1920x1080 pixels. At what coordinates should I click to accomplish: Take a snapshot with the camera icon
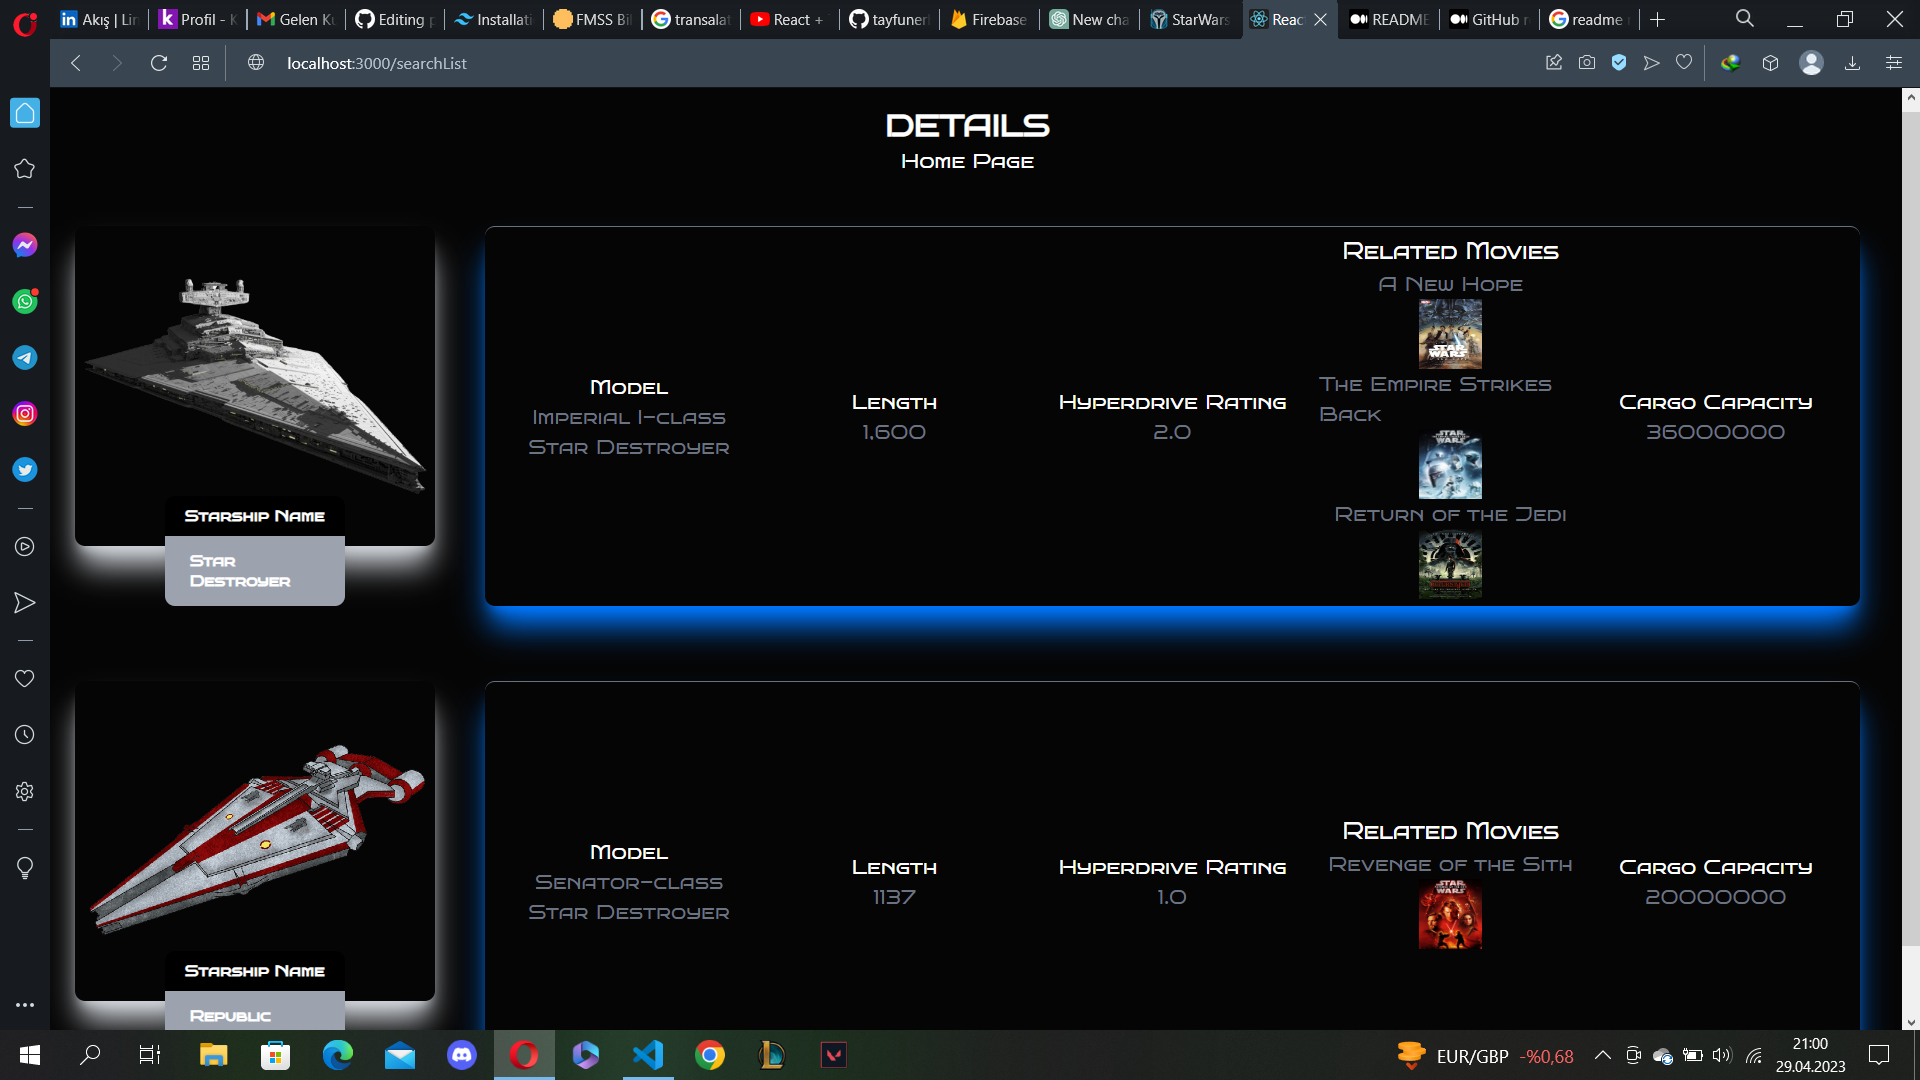click(1587, 63)
